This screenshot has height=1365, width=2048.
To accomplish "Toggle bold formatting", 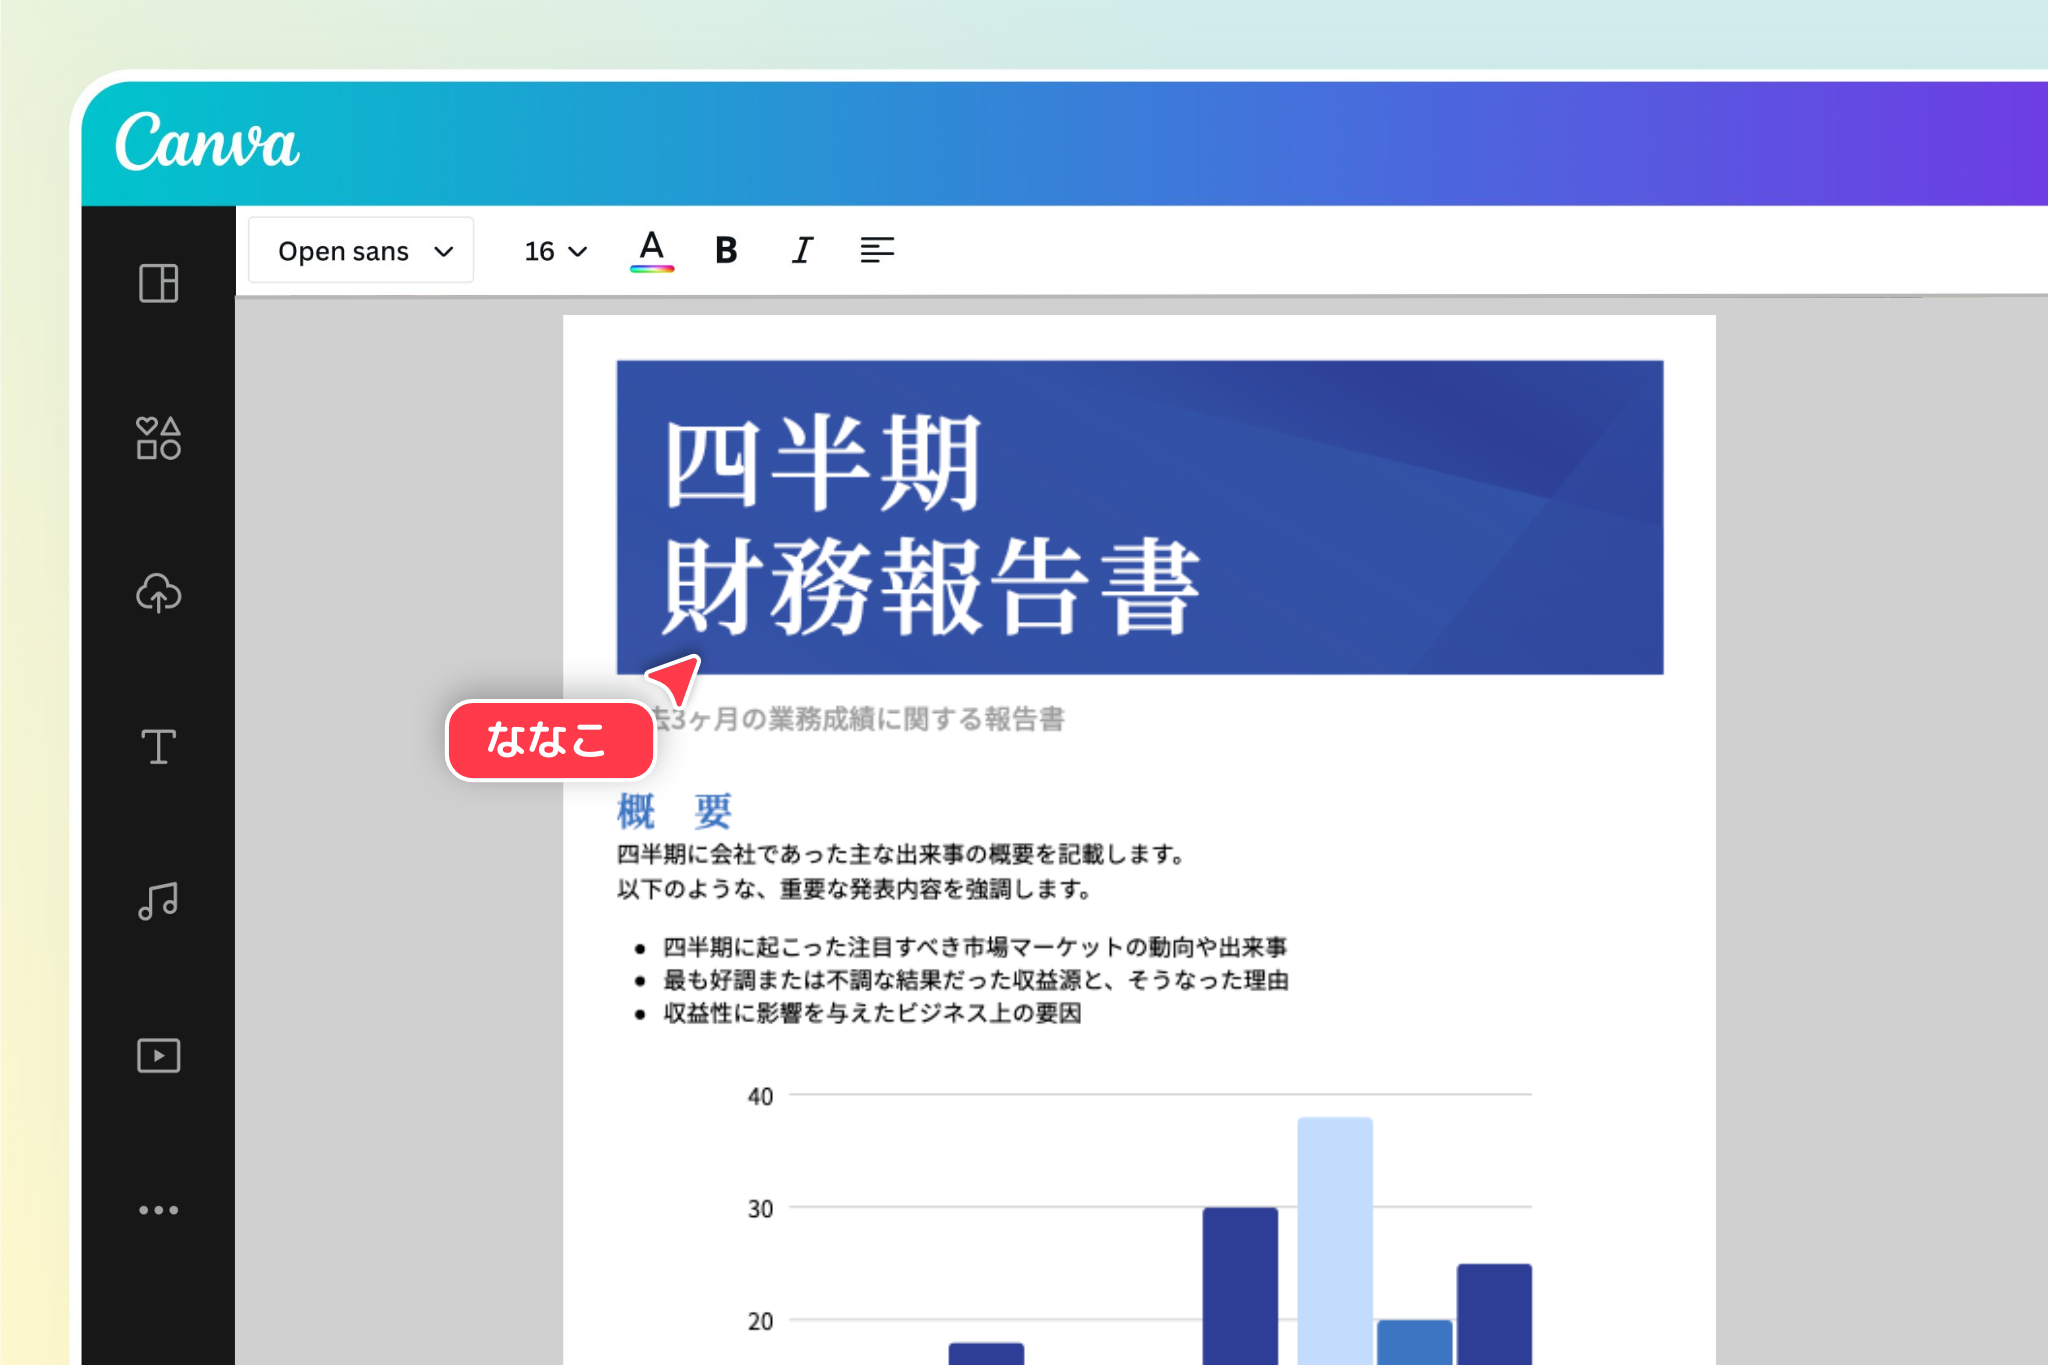I will tap(726, 250).
